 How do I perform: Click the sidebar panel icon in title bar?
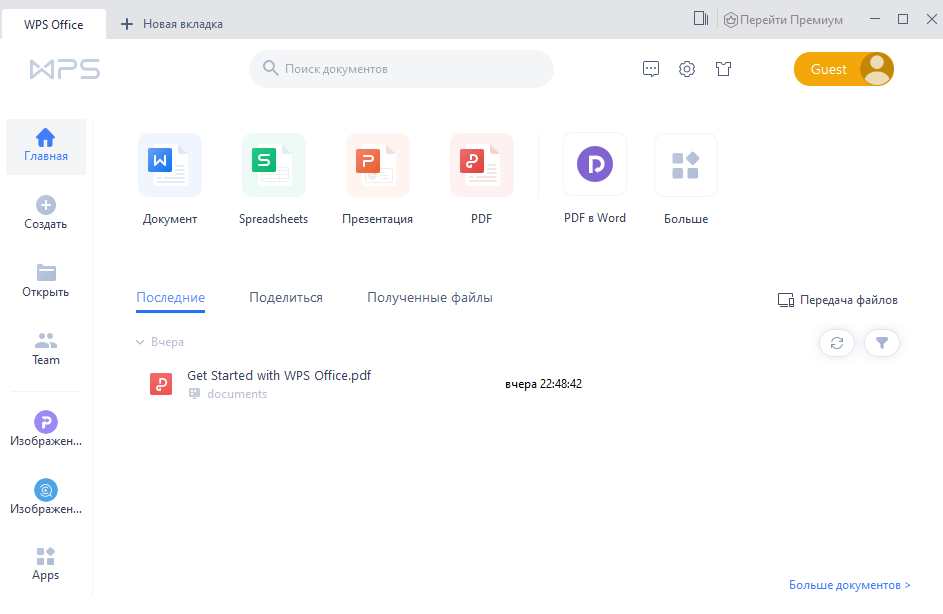701,19
